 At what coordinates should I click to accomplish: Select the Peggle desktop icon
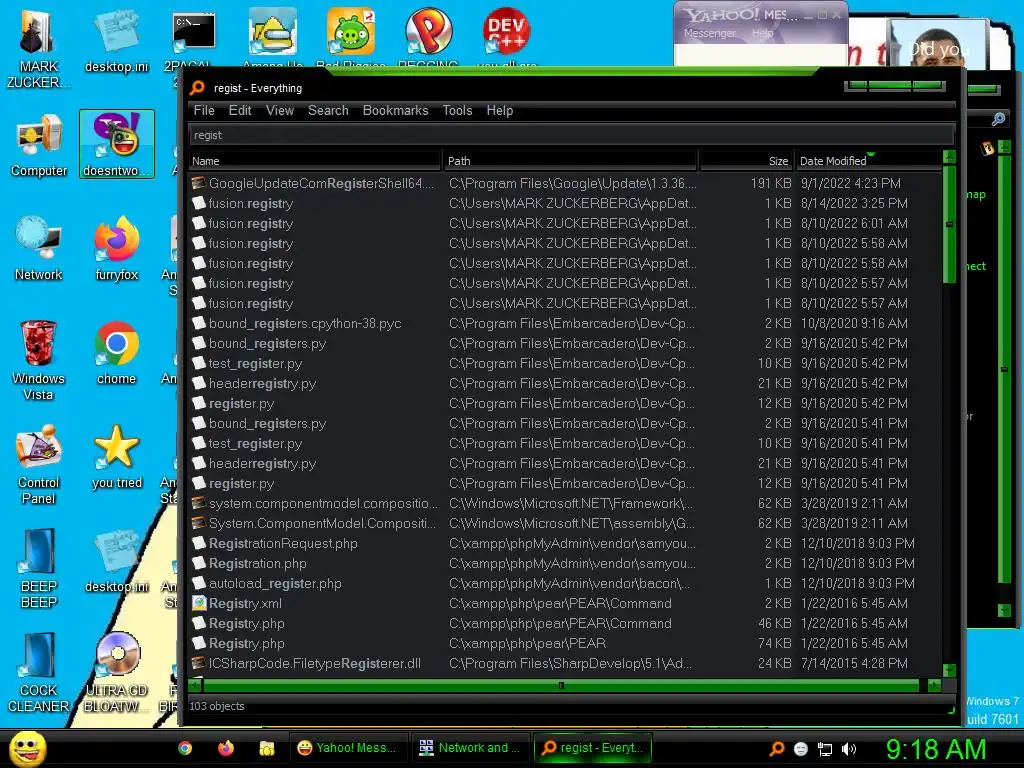click(x=428, y=36)
